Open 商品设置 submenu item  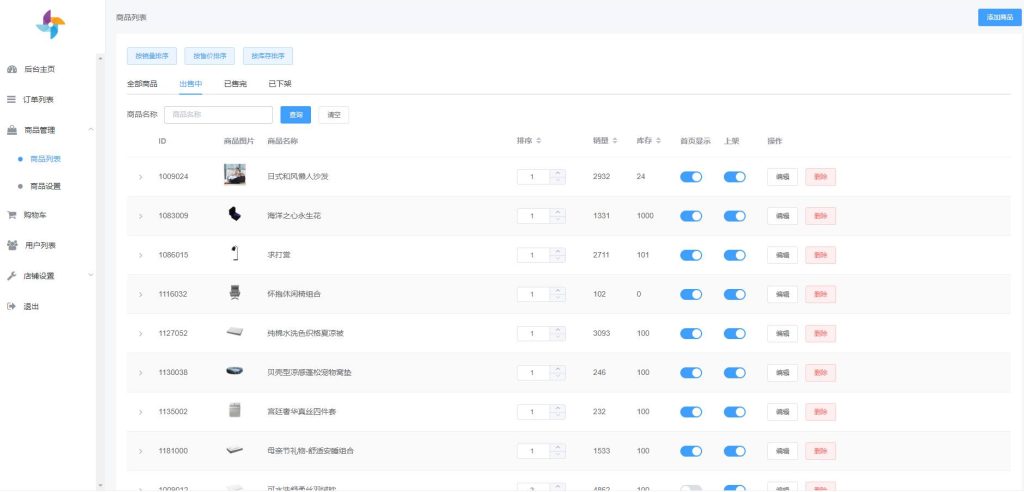(46, 186)
